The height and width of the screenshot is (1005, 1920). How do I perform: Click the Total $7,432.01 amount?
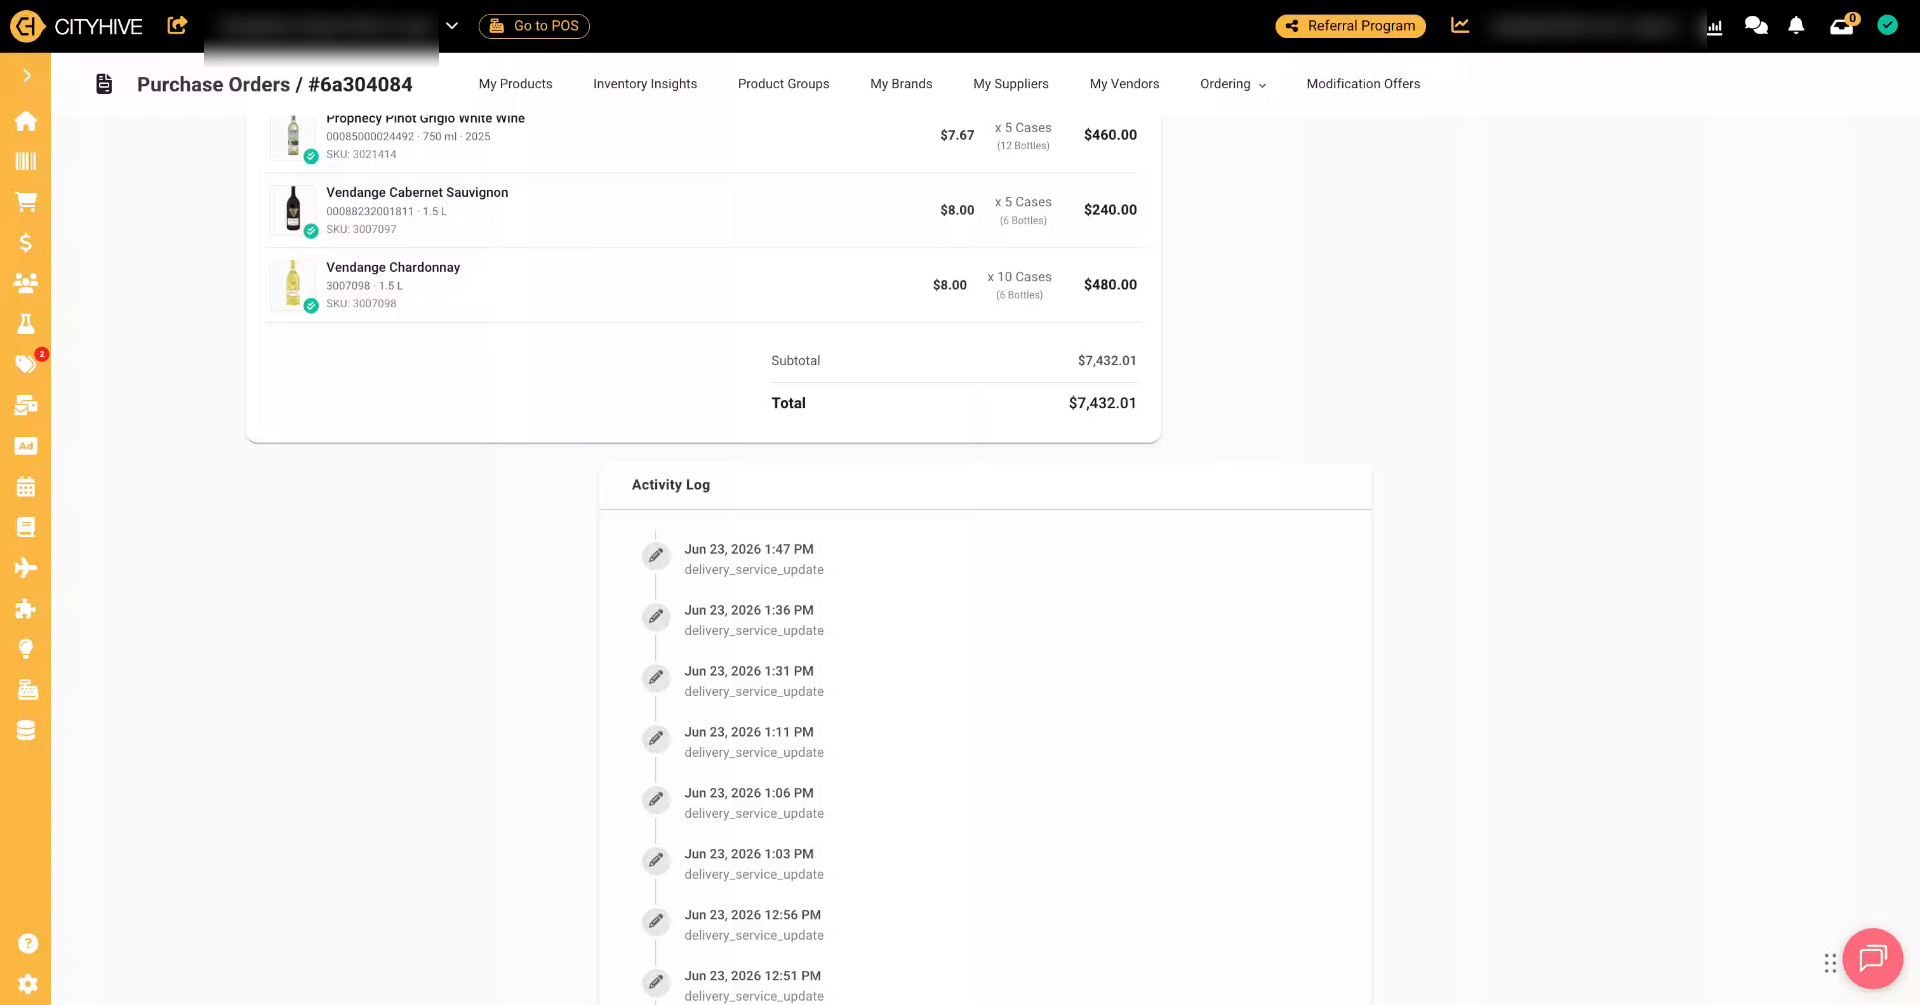[x=1102, y=403]
